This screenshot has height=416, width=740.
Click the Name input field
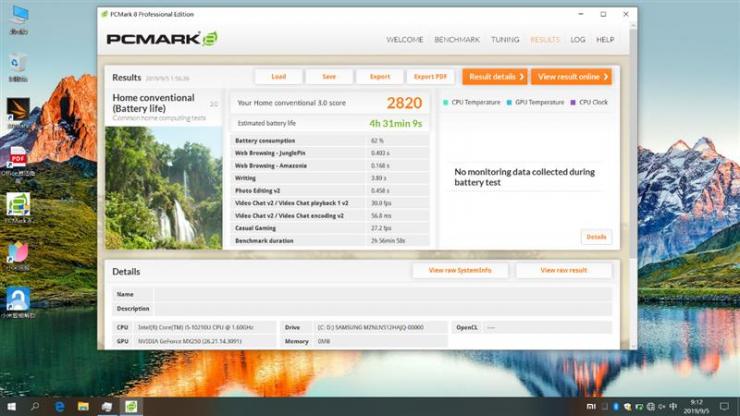(x=383, y=294)
